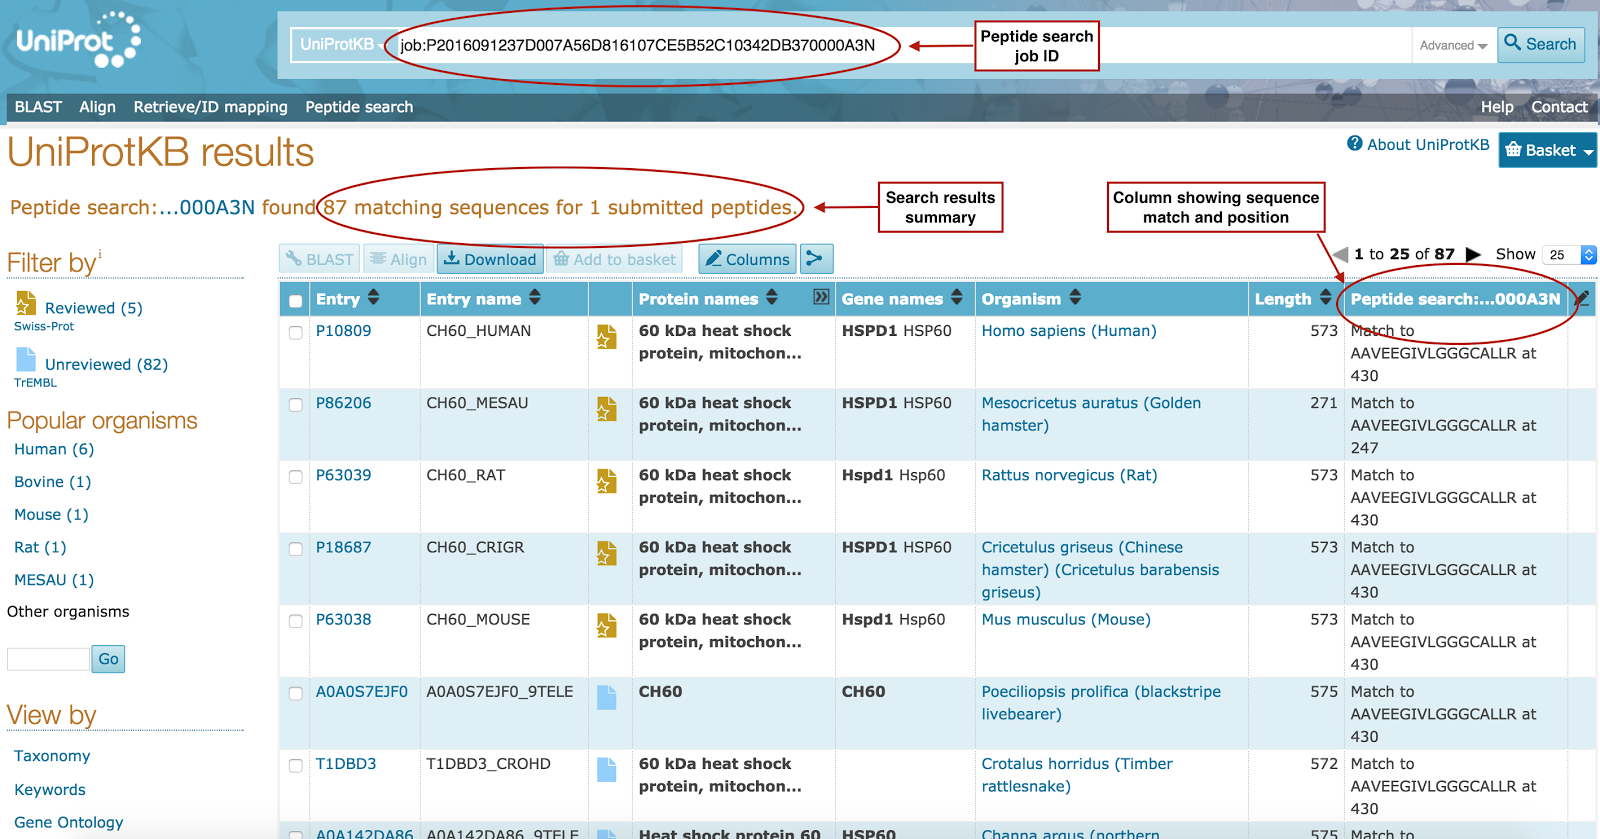Viewport: 1600px width, 839px height.
Task: Sort by the Length column arrows
Action: point(1326,297)
